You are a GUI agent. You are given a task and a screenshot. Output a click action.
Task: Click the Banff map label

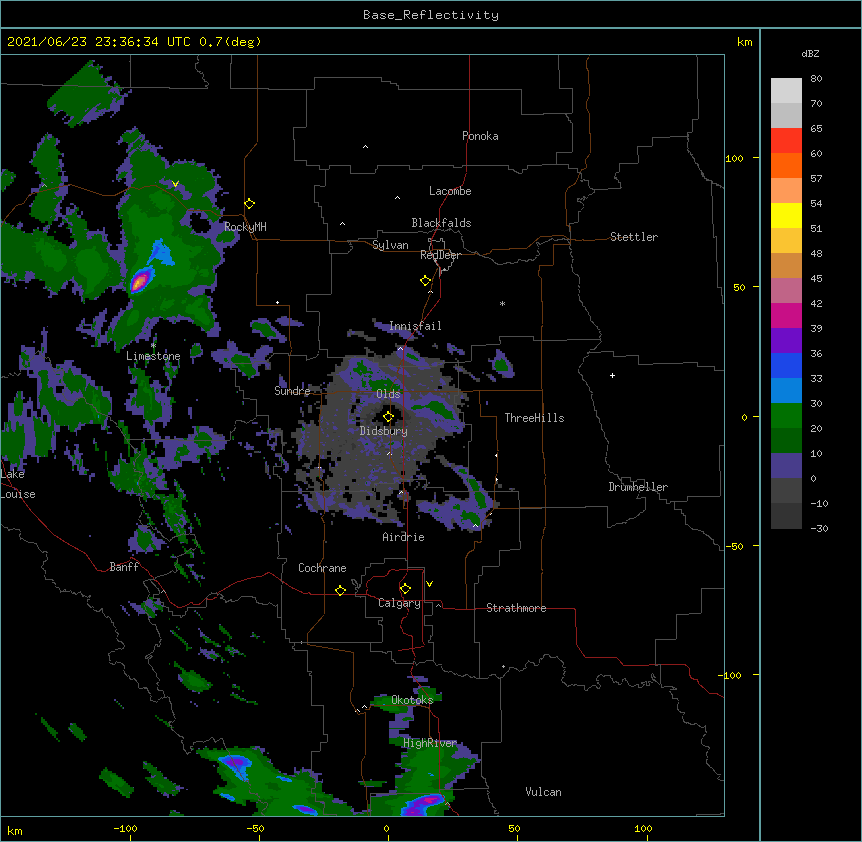(124, 567)
